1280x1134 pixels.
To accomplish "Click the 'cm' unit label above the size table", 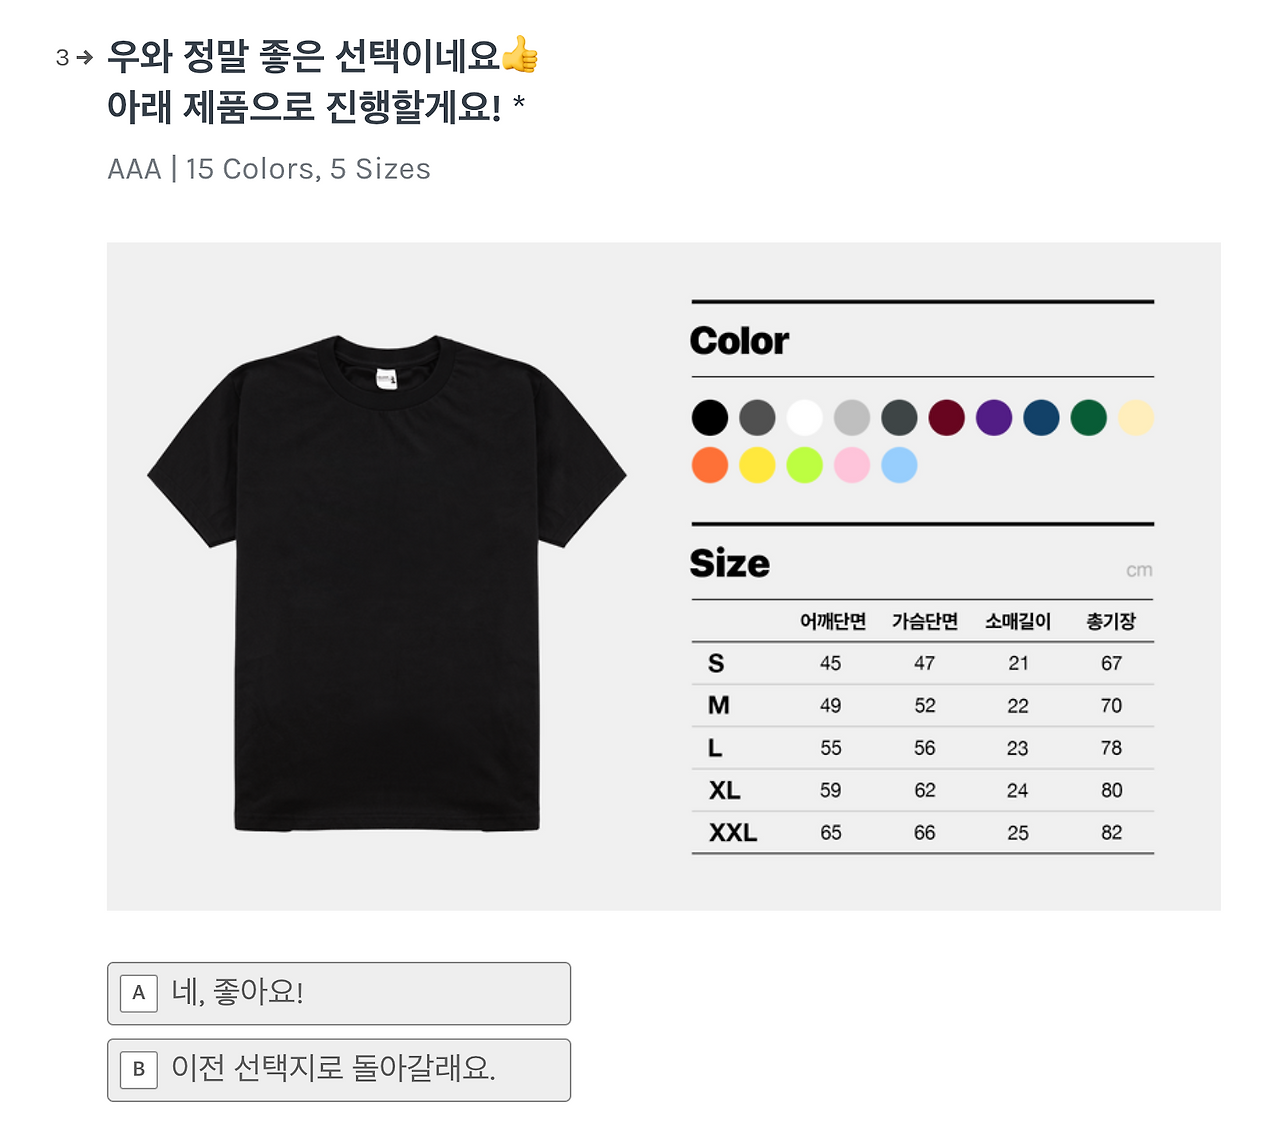I will point(1141,569).
